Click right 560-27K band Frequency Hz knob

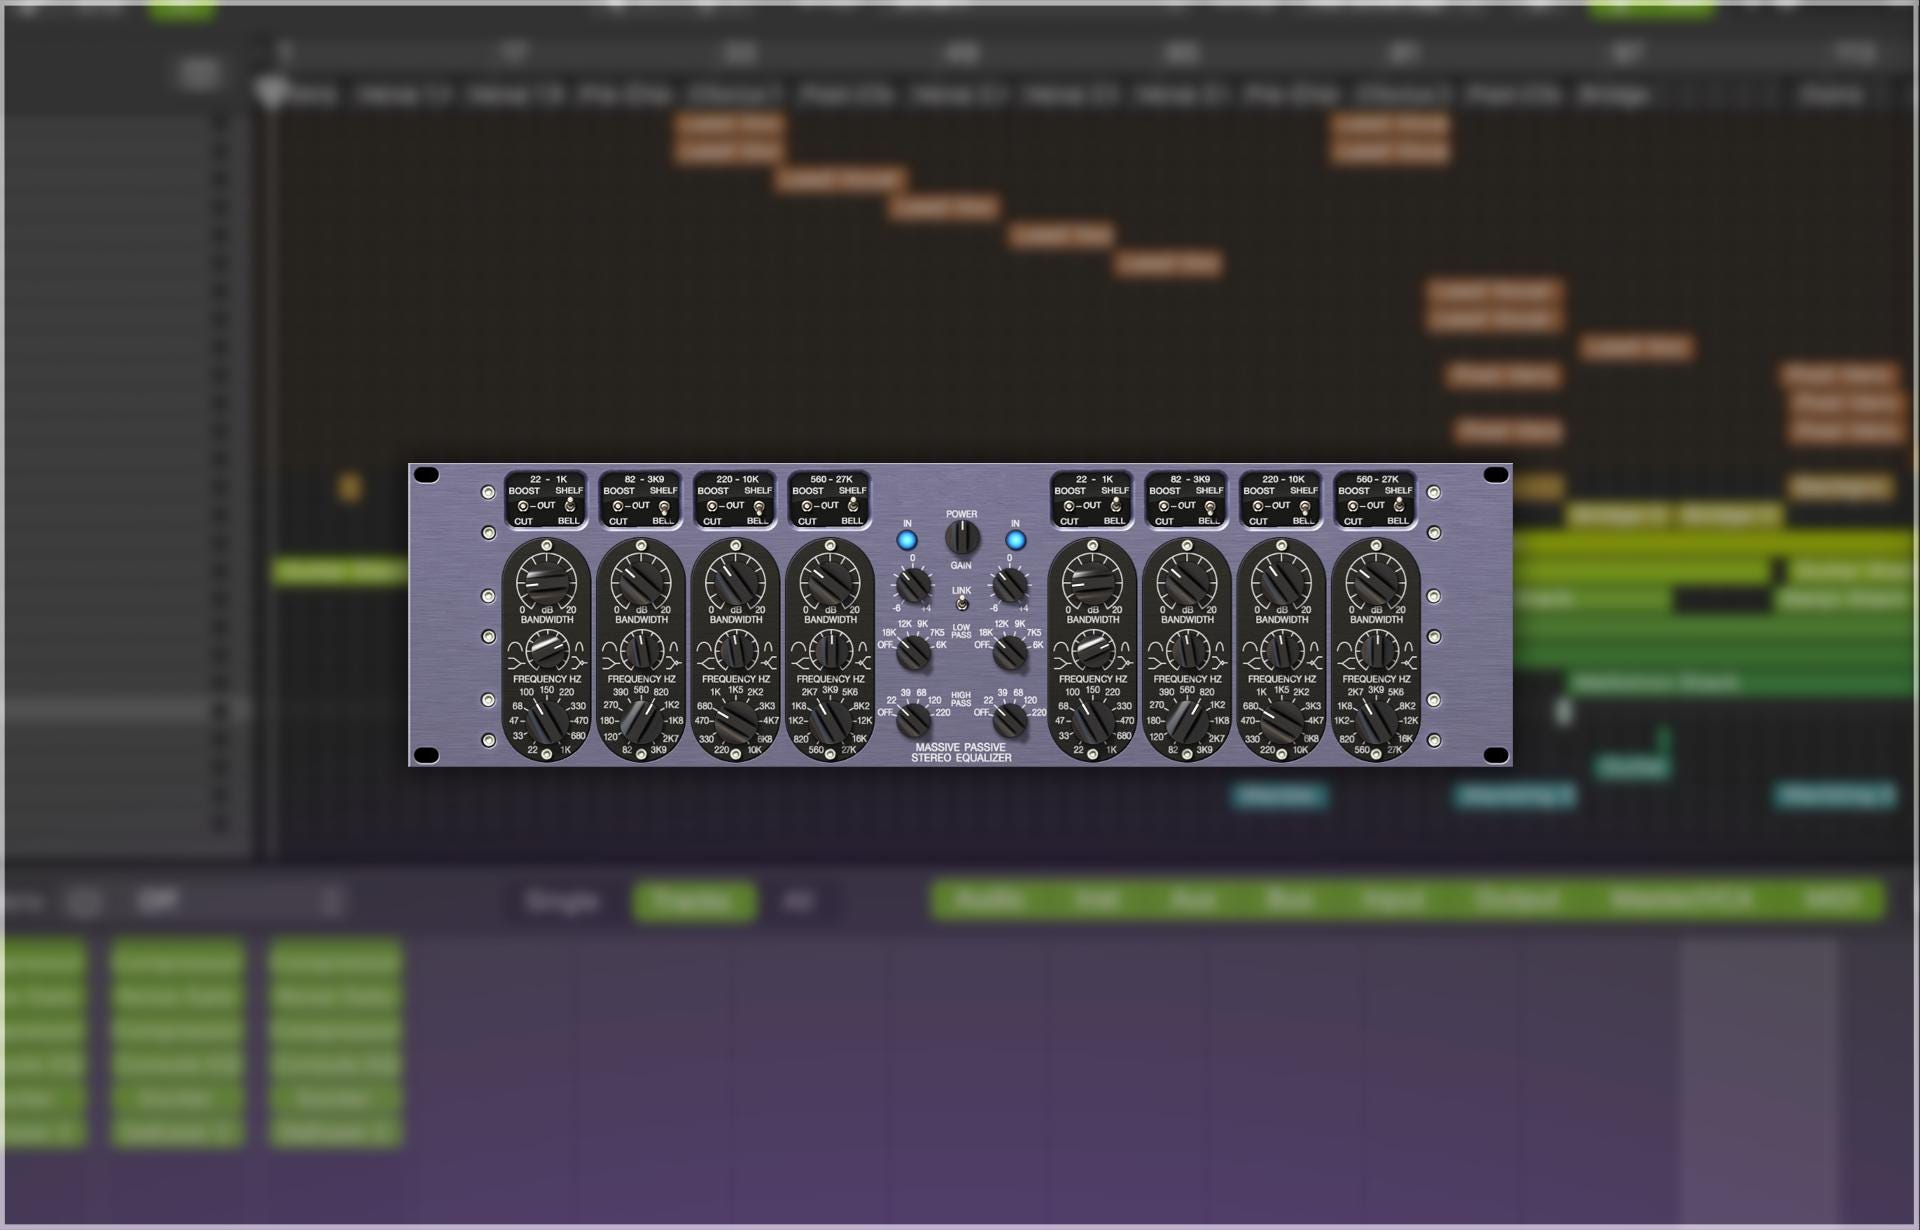(1375, 720)
